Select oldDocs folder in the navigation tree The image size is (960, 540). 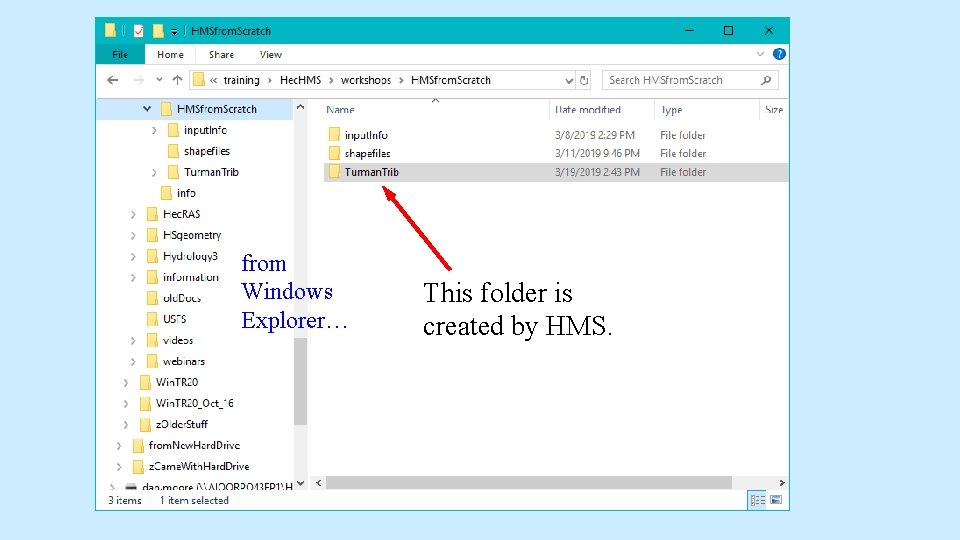pyautogui.click(x=181, y=298)
